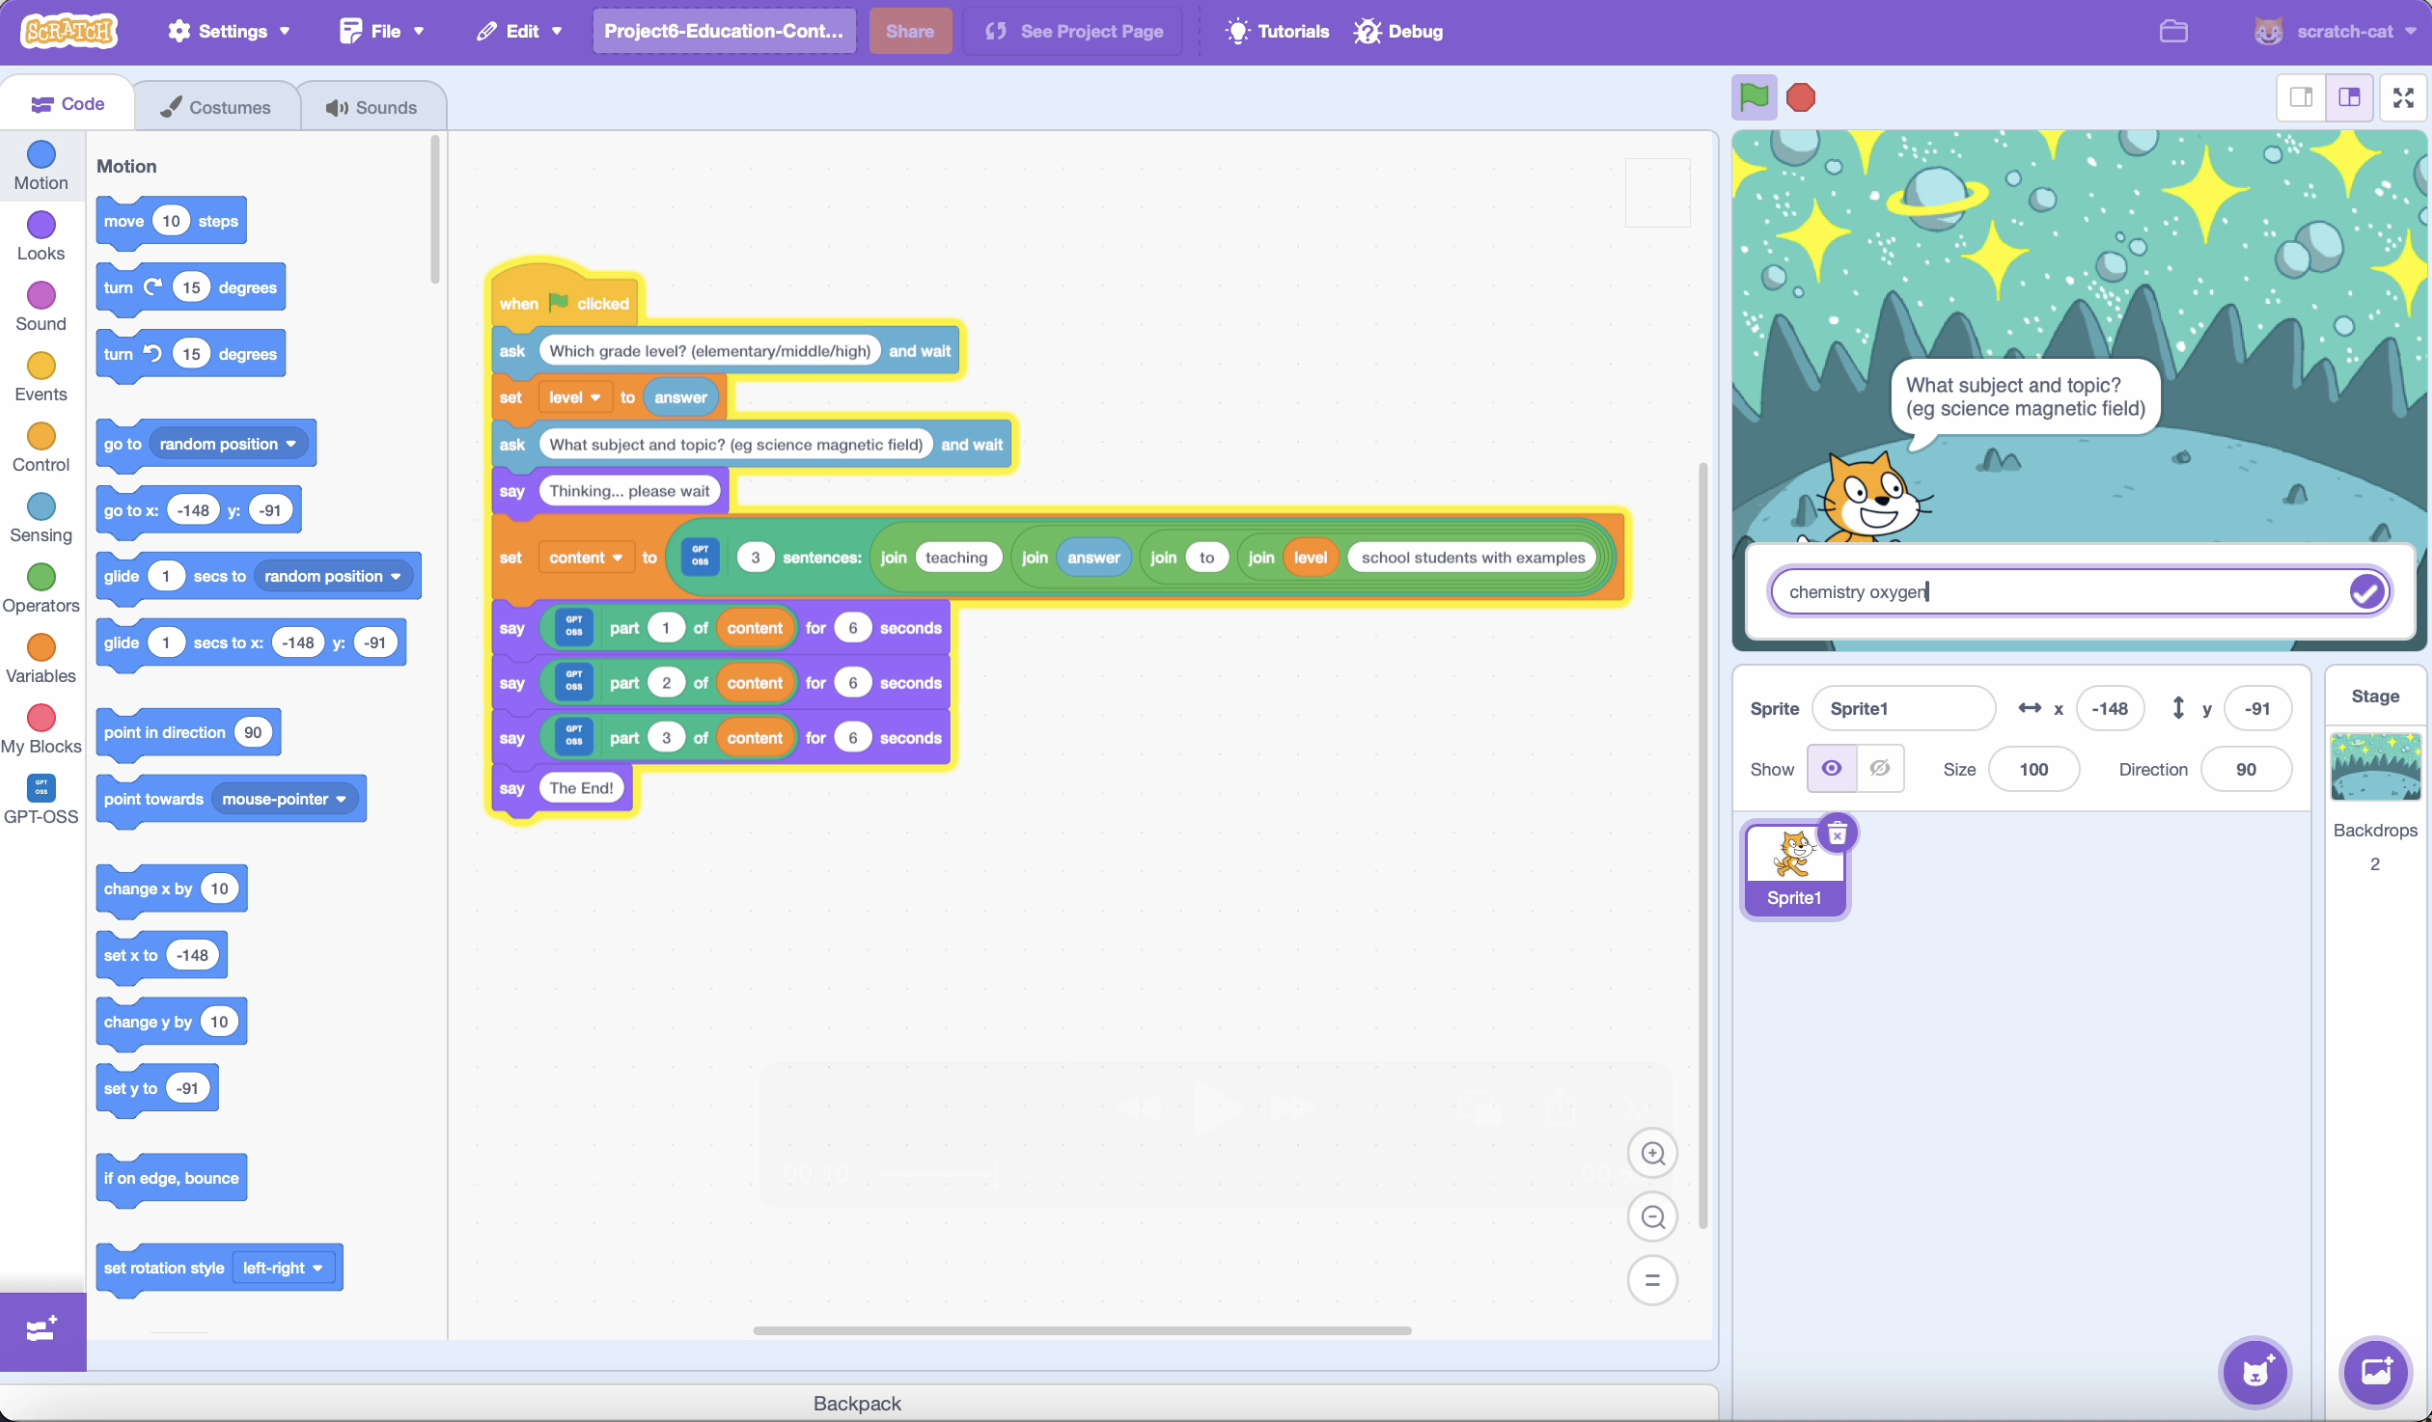Image resolution: width=2432 pixels, height=1422 pixels.
Task: Hide the sprite with crossed-eye icon
Action: pyautogui.click(x=1879, y=768)
